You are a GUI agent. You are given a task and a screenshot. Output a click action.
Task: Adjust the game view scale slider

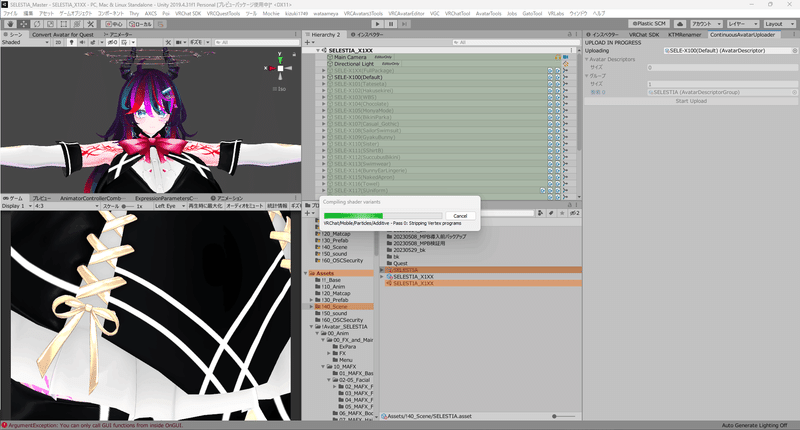(x=128, y=206)
